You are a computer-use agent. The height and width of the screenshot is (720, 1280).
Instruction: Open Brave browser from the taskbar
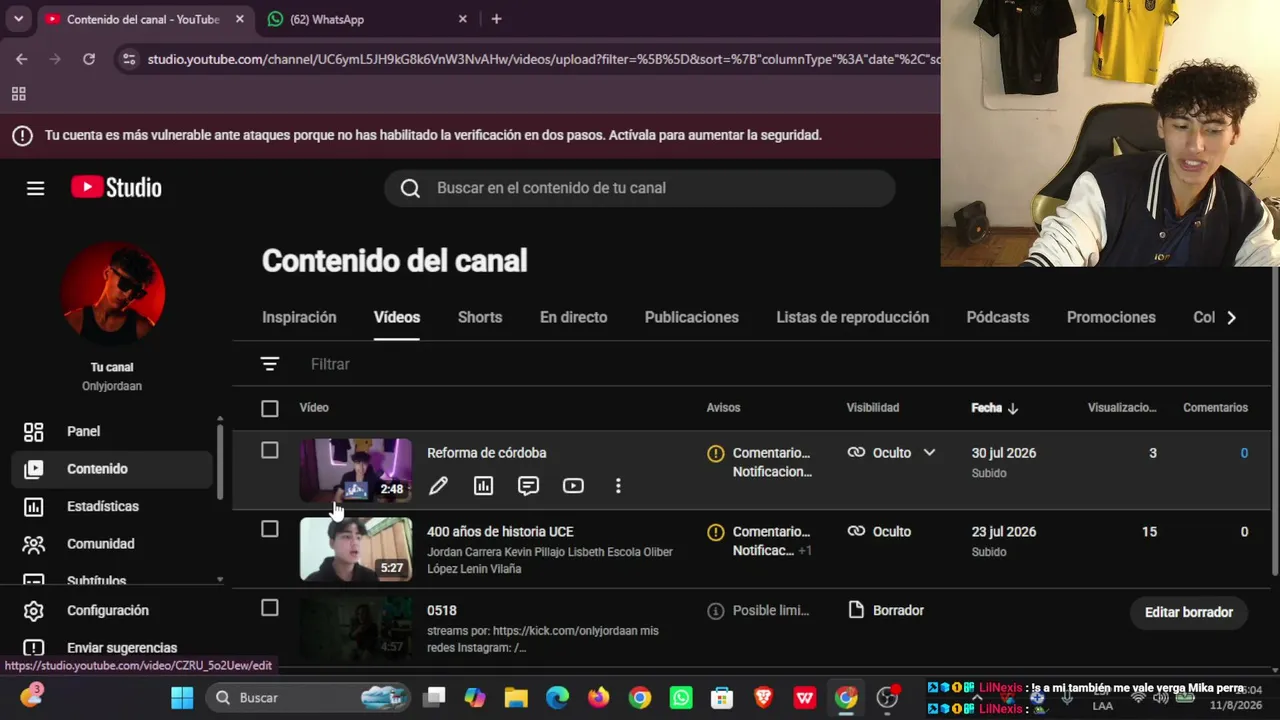point(763,697)
